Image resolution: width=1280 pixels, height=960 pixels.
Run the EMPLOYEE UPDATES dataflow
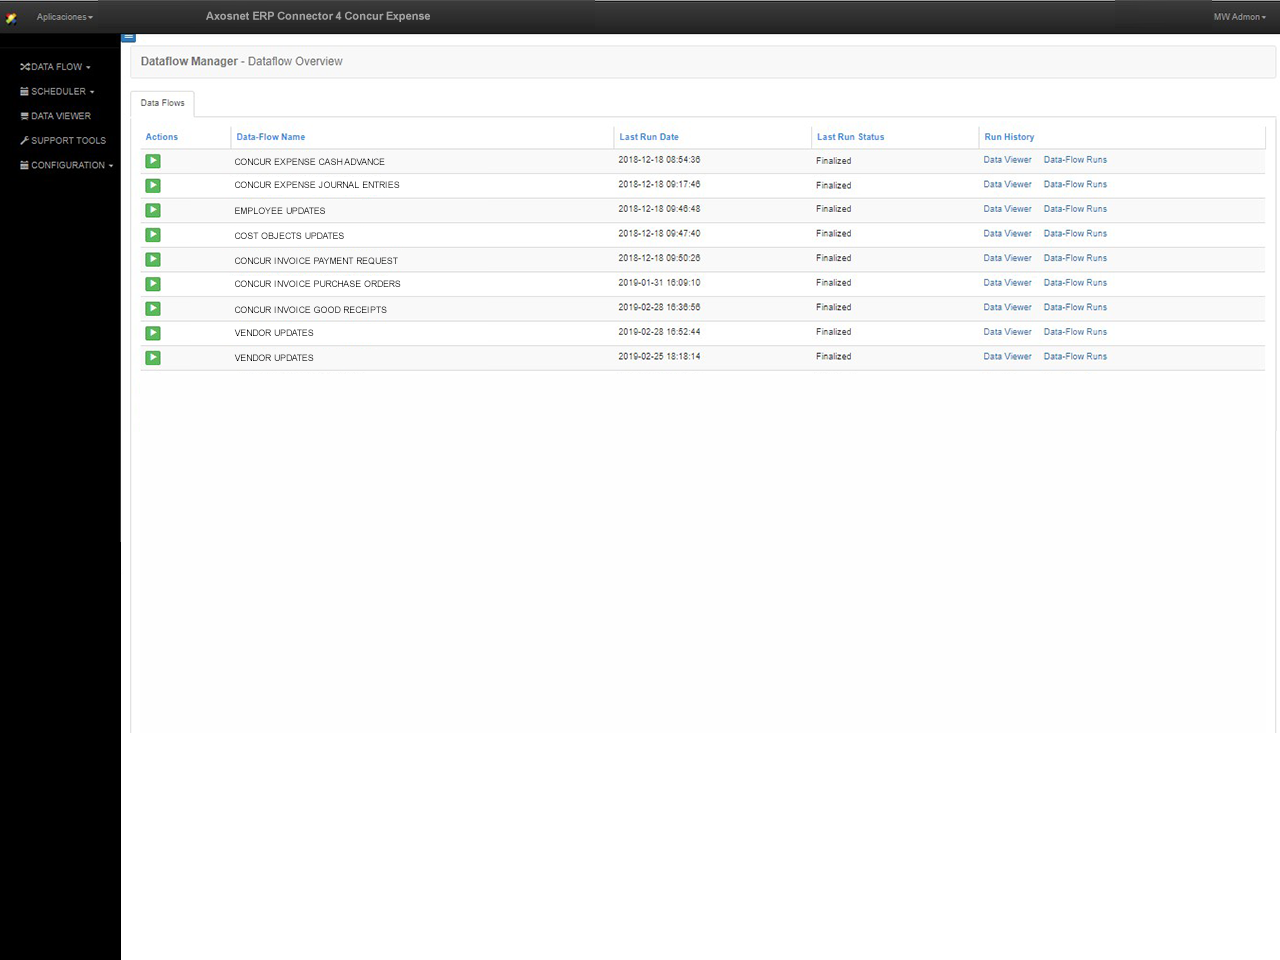click(x=152, y=210)
